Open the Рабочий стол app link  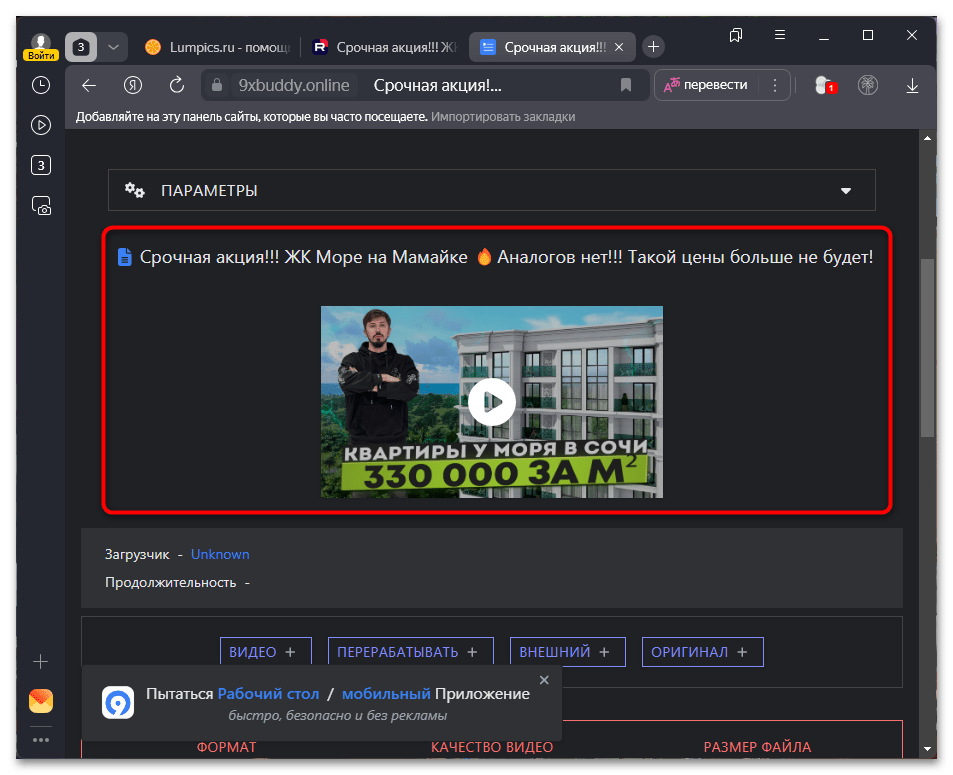[268, 694]
